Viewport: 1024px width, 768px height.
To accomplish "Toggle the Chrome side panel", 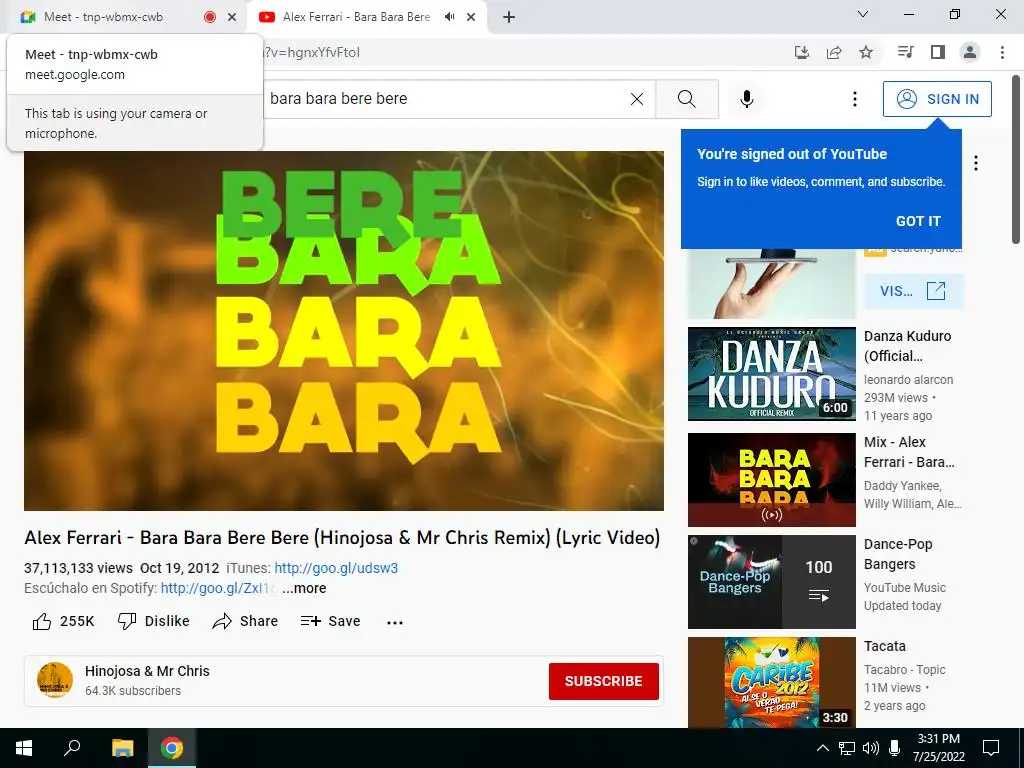I will (x=938, y=52).
